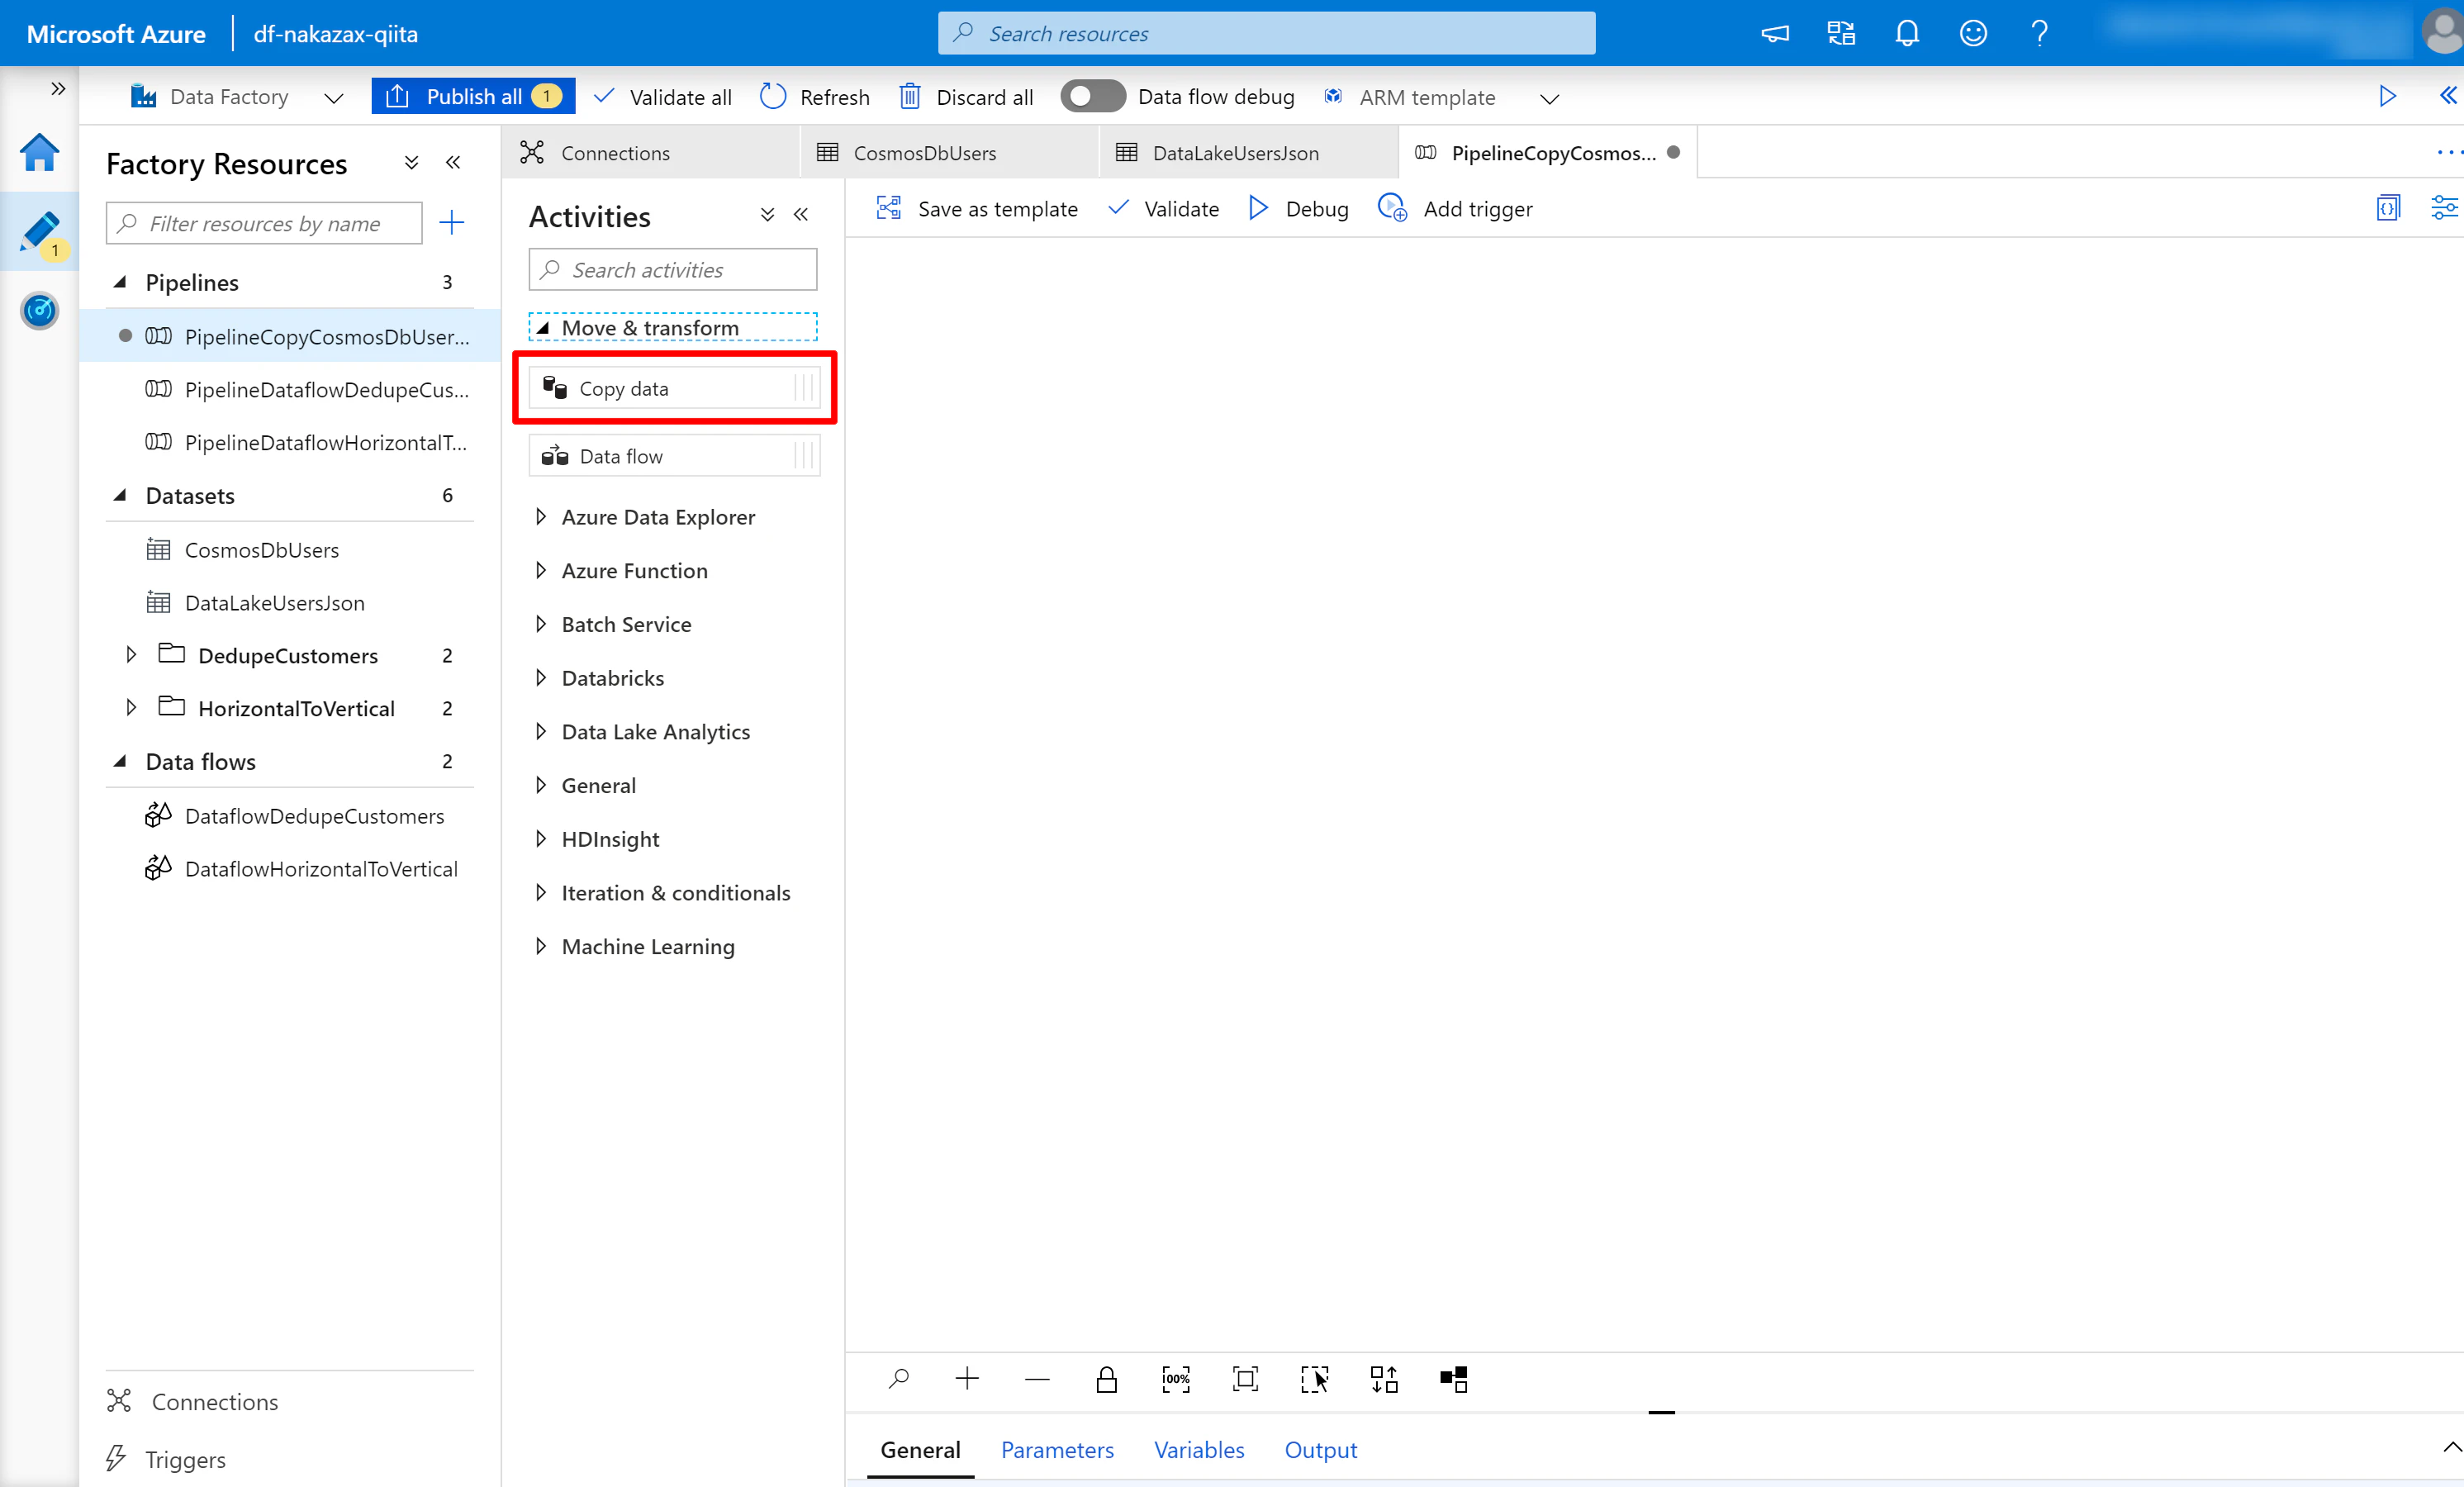This screenshot has width=2464, height=1487.
Task: Switch to the CosmosDbUsers tab
Action: click(x=950, y=153)
